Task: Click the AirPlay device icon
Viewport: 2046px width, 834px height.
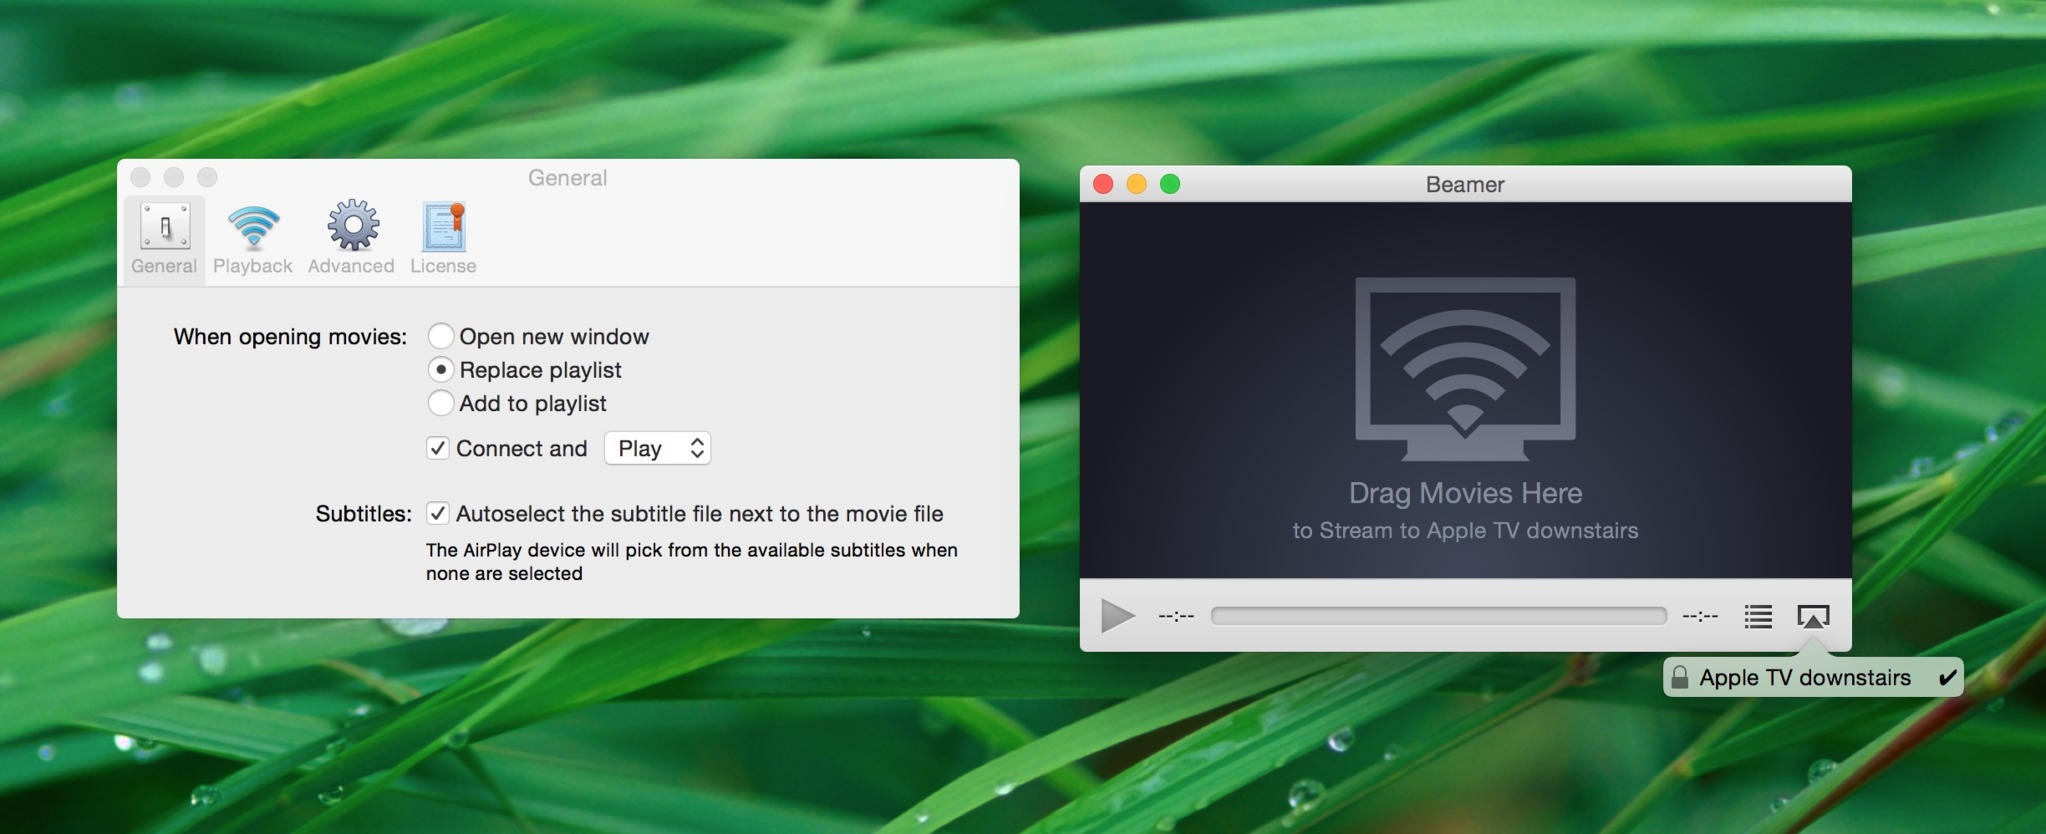Action: pos(1813,616)
